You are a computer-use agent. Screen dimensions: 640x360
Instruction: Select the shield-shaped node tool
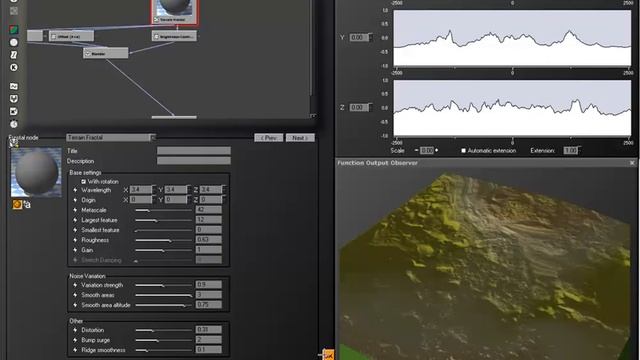pyautogui.click(x=14, y=99)
